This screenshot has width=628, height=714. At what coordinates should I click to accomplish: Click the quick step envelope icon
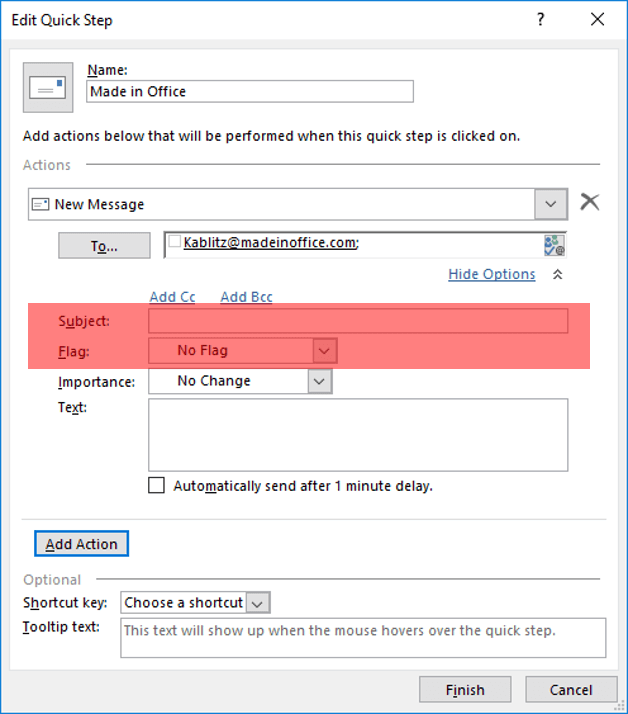pyautogui.click(x=47, y=87)
